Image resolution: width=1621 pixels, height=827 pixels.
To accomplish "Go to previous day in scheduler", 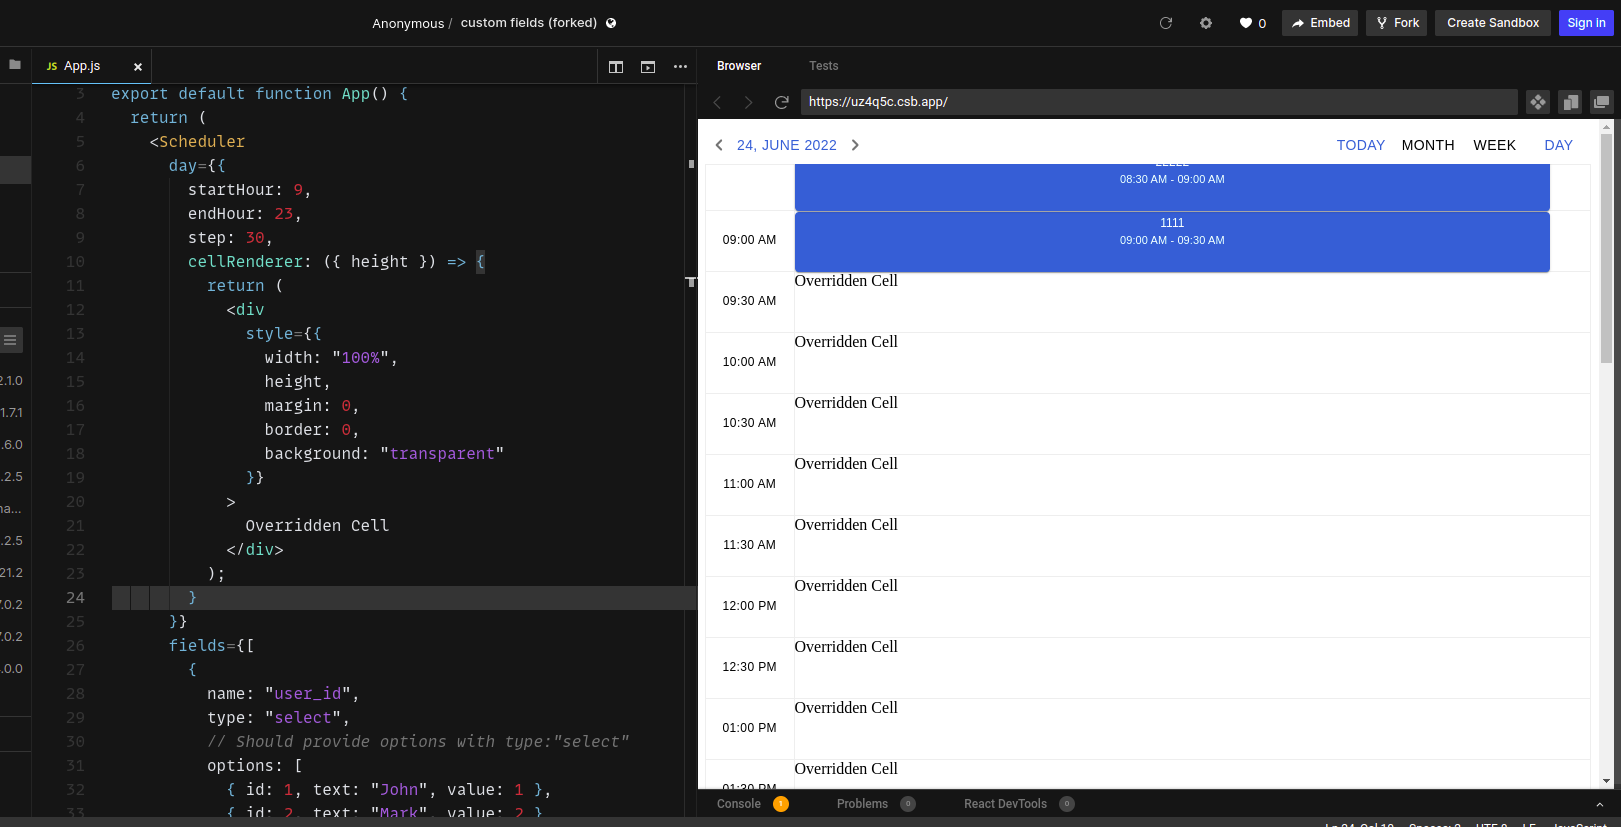I will tap(719, 145).
